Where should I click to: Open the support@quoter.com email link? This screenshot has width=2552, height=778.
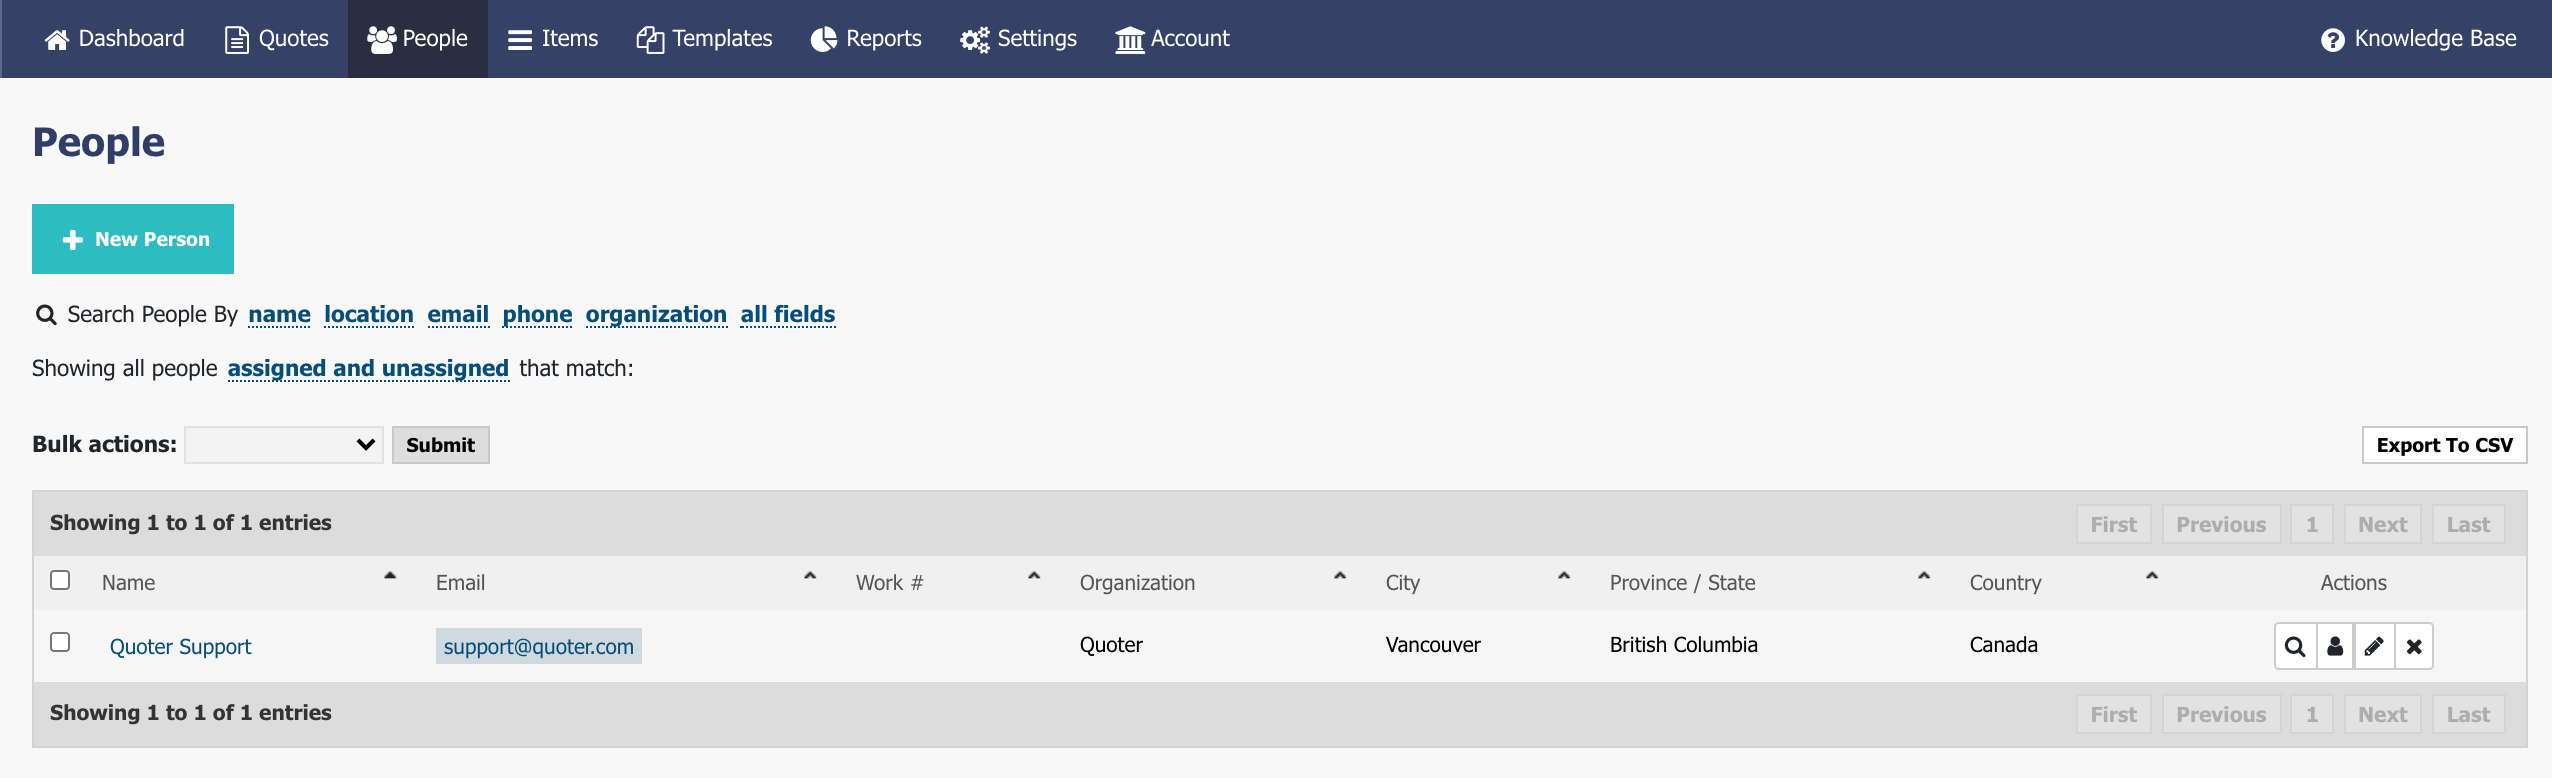[538, 647]
